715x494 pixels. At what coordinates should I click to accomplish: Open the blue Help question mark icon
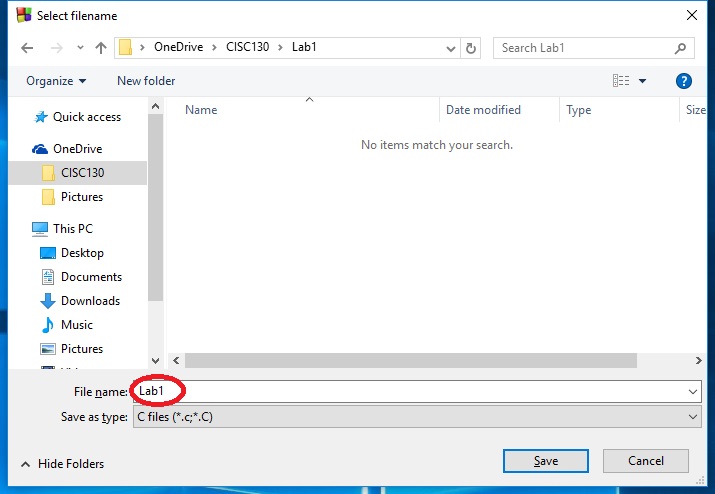coord(684,81)
